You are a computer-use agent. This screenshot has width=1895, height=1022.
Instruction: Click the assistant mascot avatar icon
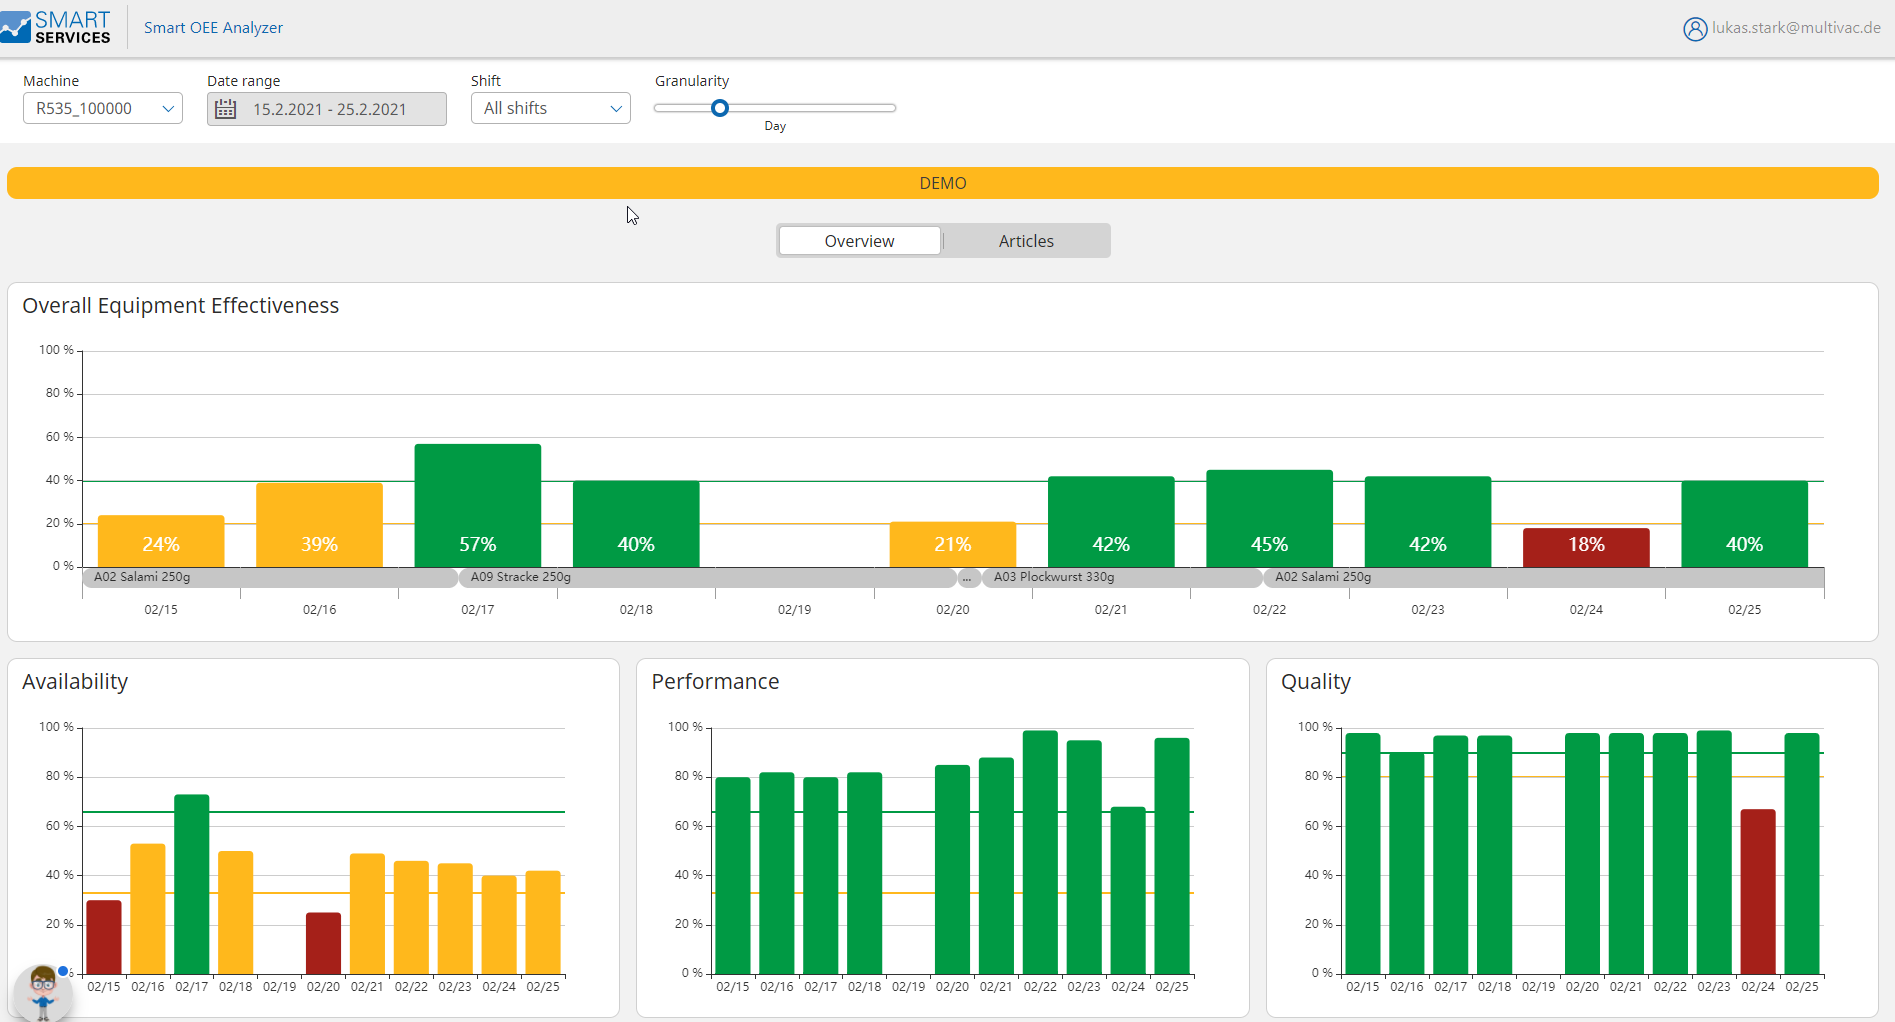pos(42,990)
